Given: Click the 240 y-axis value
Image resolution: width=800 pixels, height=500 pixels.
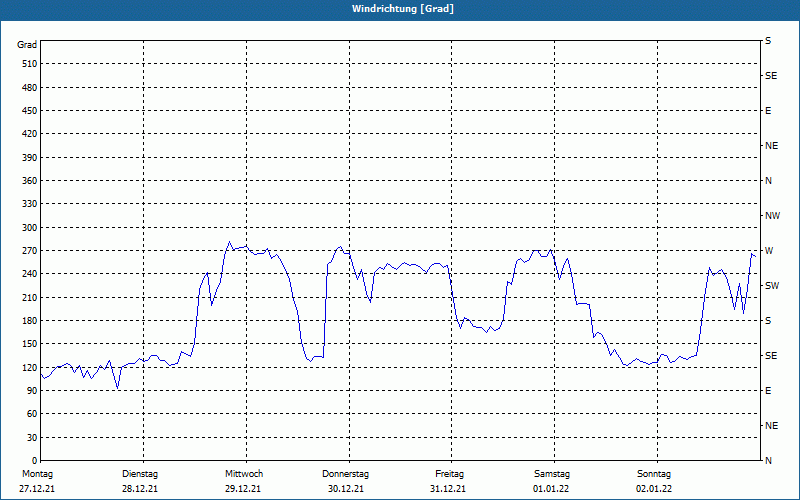Looking at the screenshot, I should click(30, 274).
